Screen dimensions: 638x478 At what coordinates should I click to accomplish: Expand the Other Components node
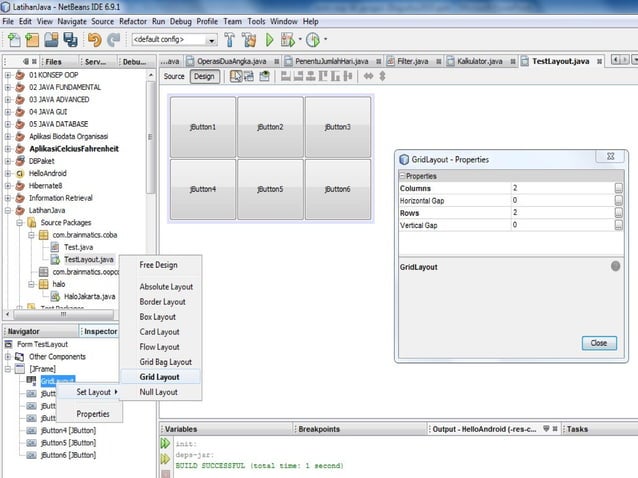(8, 356)
